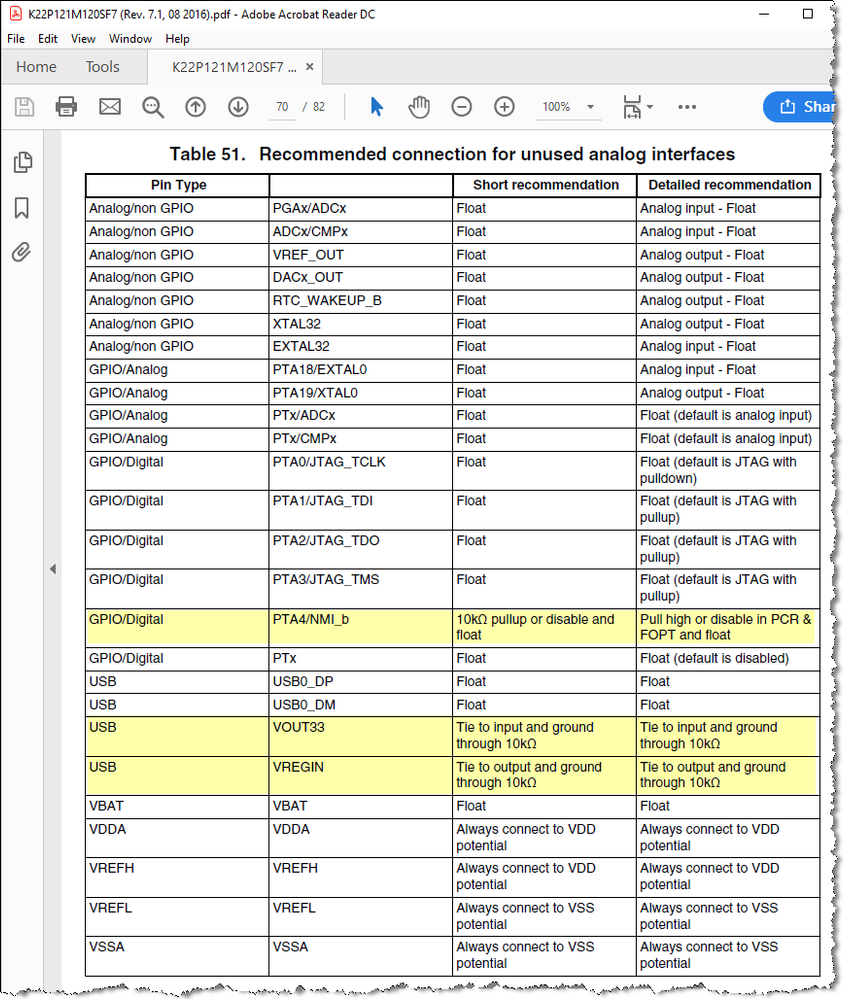Click the "10kΩ pullup or disable and float" cell
Viewport: 844px width, 999px height.
click(x=545, y=627)
